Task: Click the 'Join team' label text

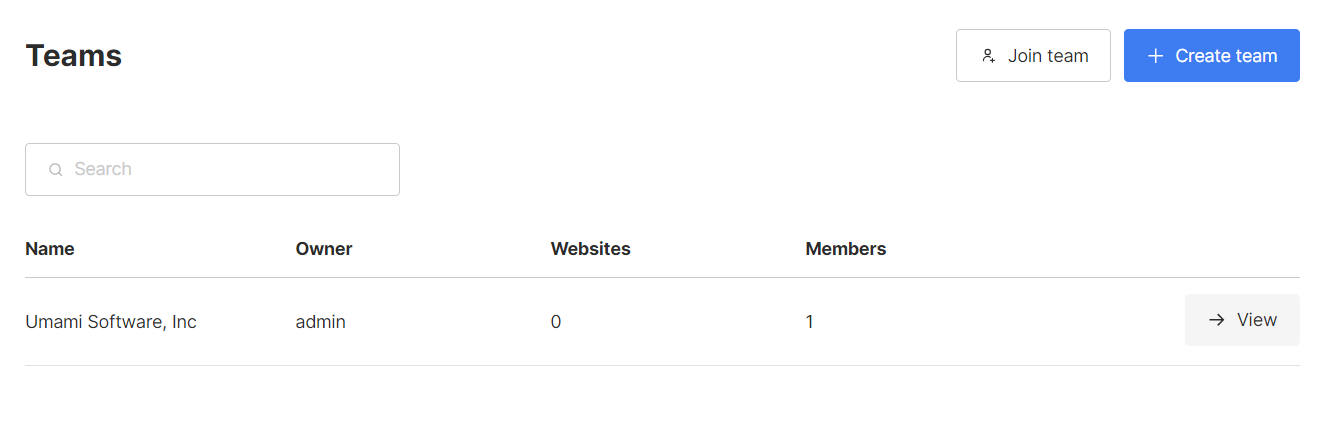Action: coord(1048,56)
